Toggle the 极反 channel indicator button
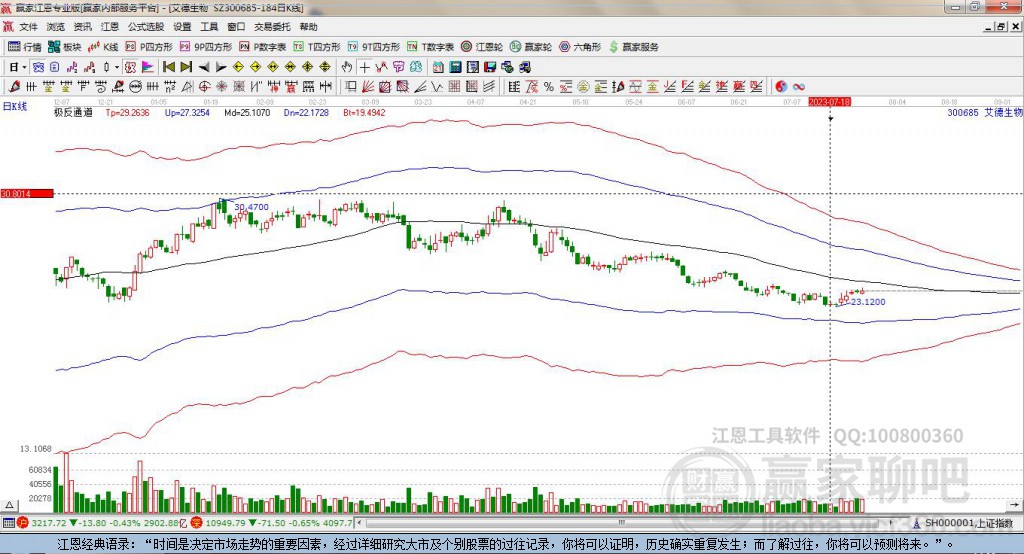 (130, 67)
